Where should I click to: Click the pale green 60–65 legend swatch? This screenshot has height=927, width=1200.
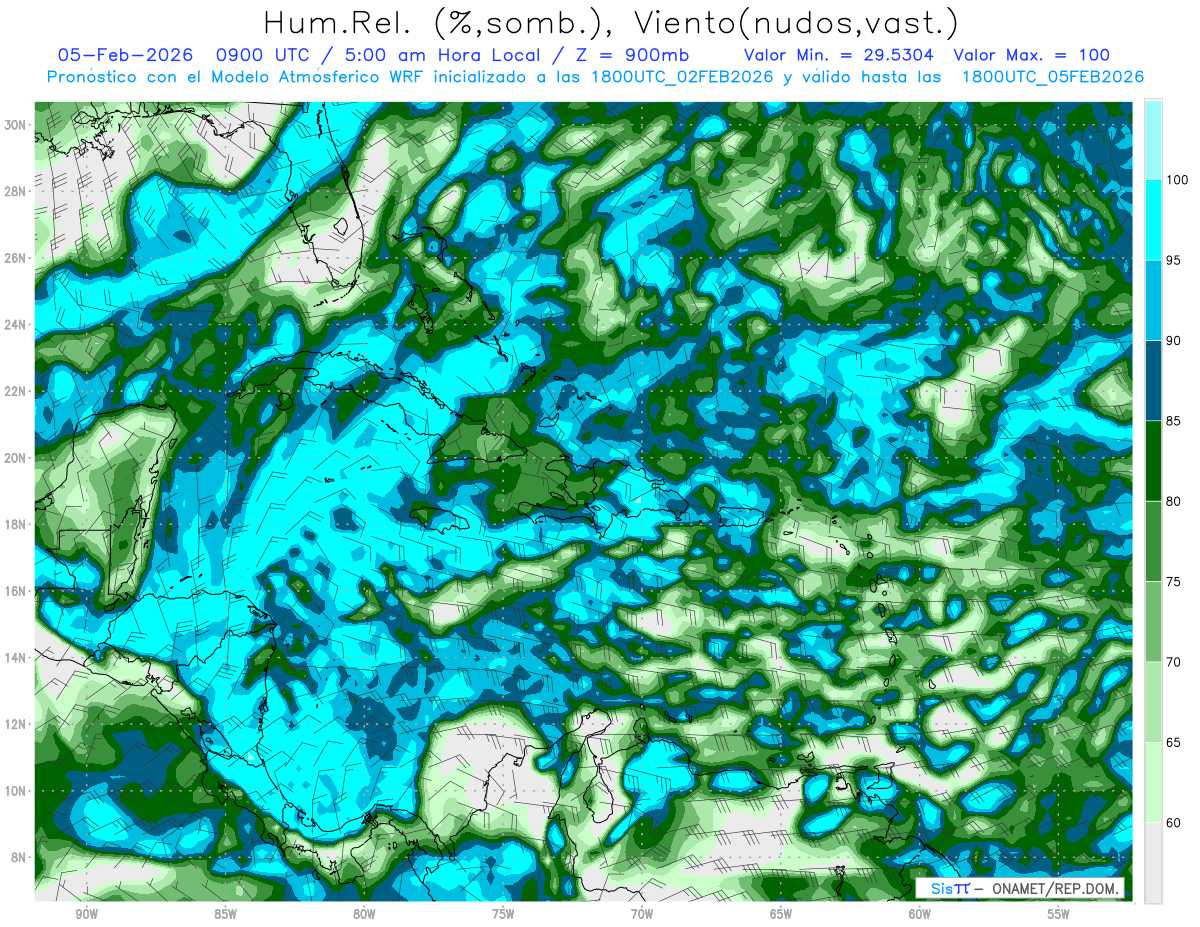pos(1153,782)
